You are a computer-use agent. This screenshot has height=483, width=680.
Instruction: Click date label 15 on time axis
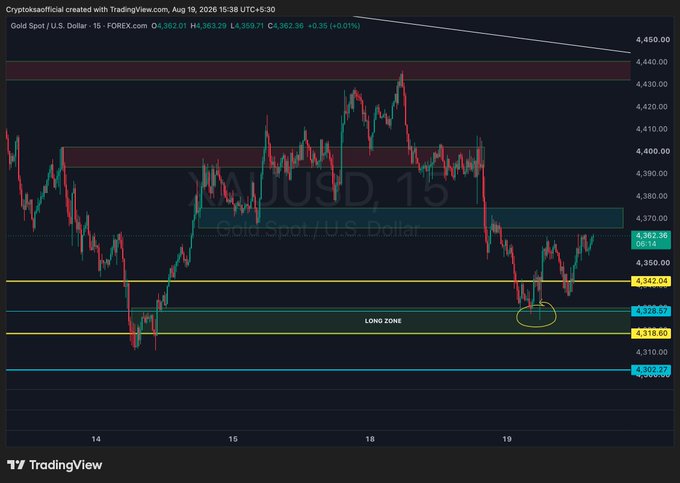[x=233, y=439]
